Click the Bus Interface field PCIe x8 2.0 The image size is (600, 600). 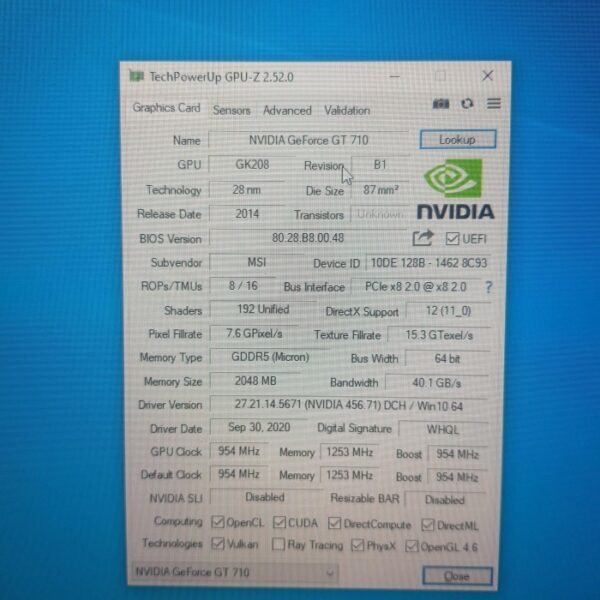416,287
